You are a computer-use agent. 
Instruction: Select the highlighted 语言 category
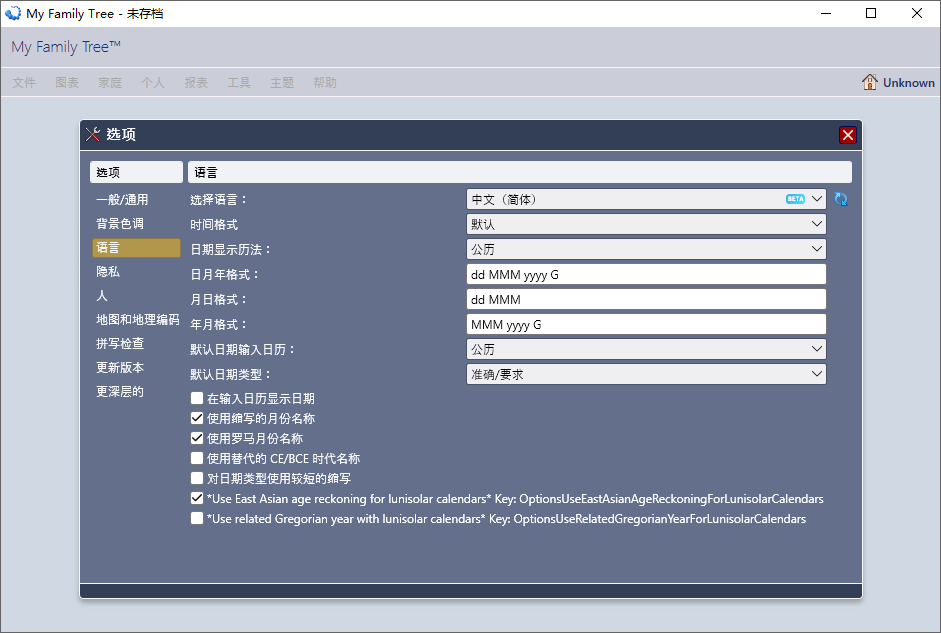(136, 248)
